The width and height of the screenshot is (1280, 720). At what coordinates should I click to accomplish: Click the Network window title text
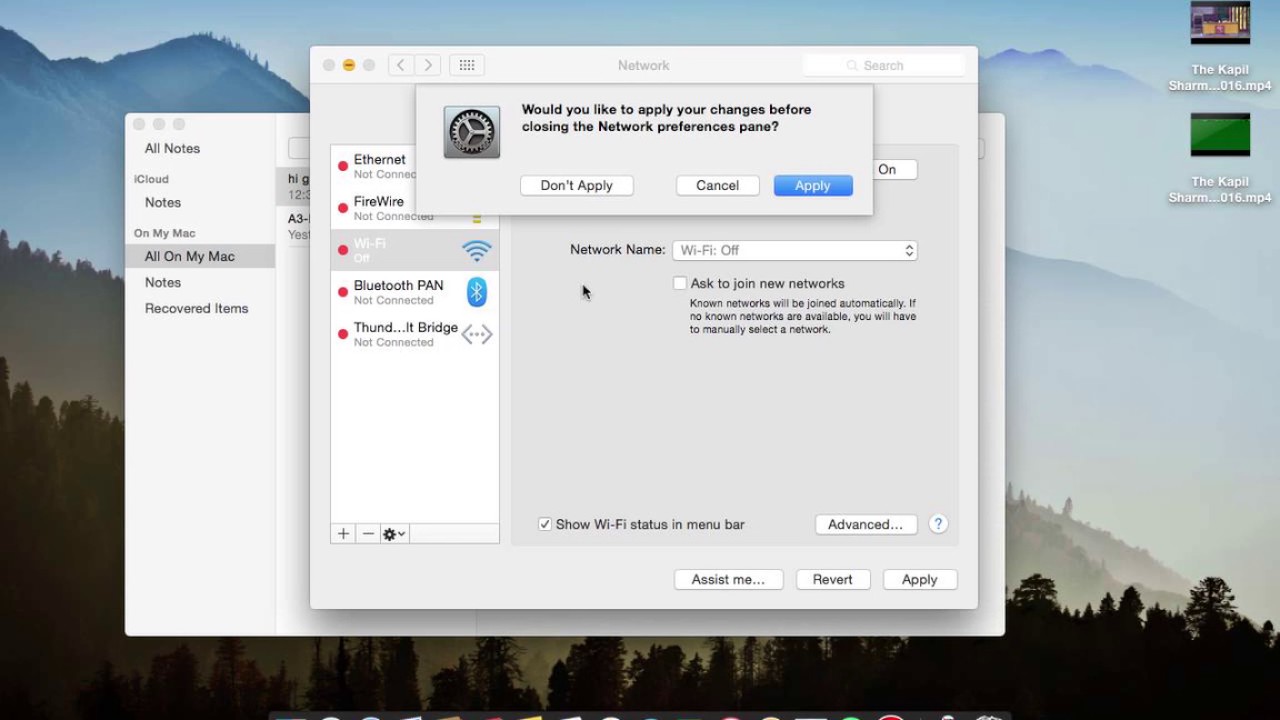tap(643, 65)
